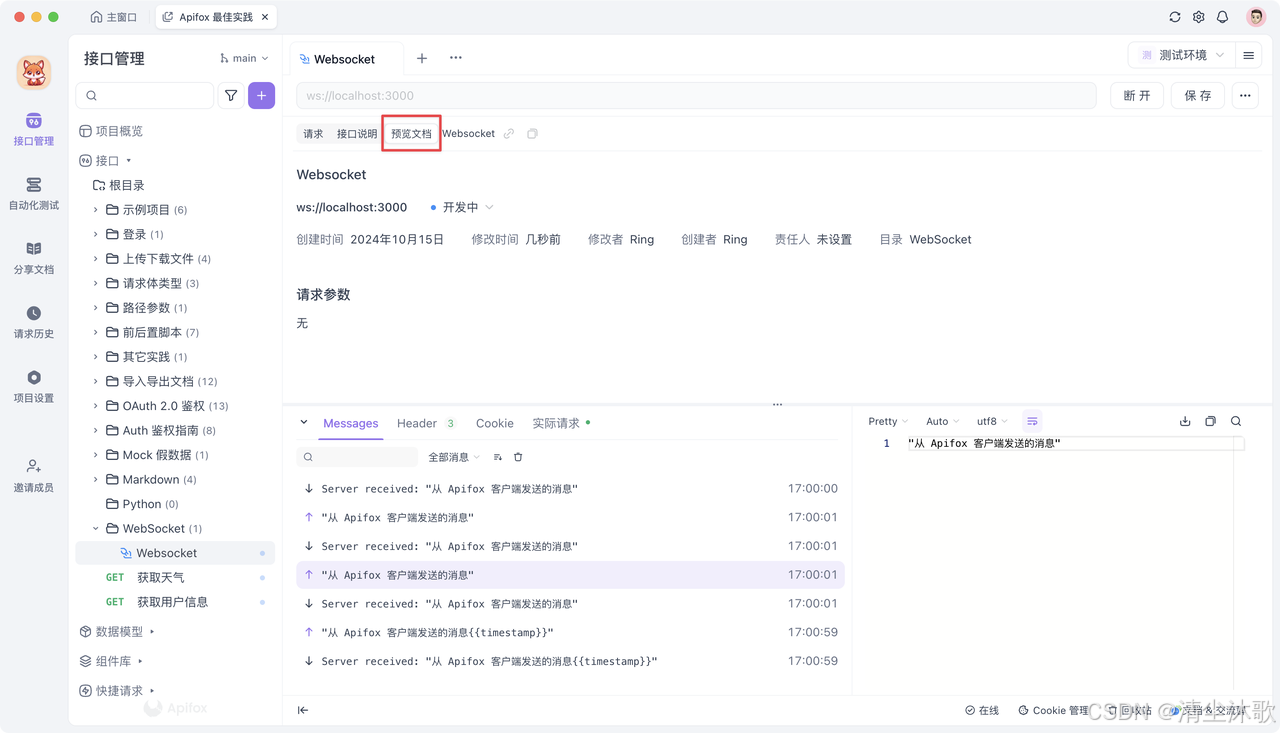This screenshot has width=1280, height=733.
Task: Copy the response using the copy icon
Action: (1210, 421)
